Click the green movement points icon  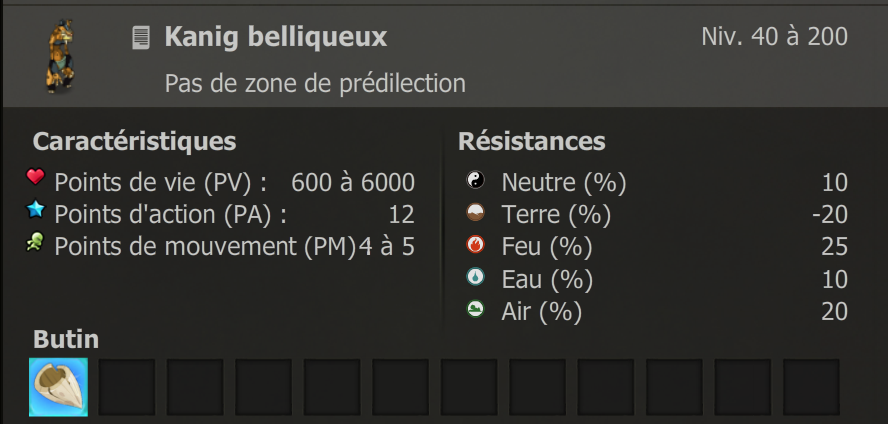36,242
